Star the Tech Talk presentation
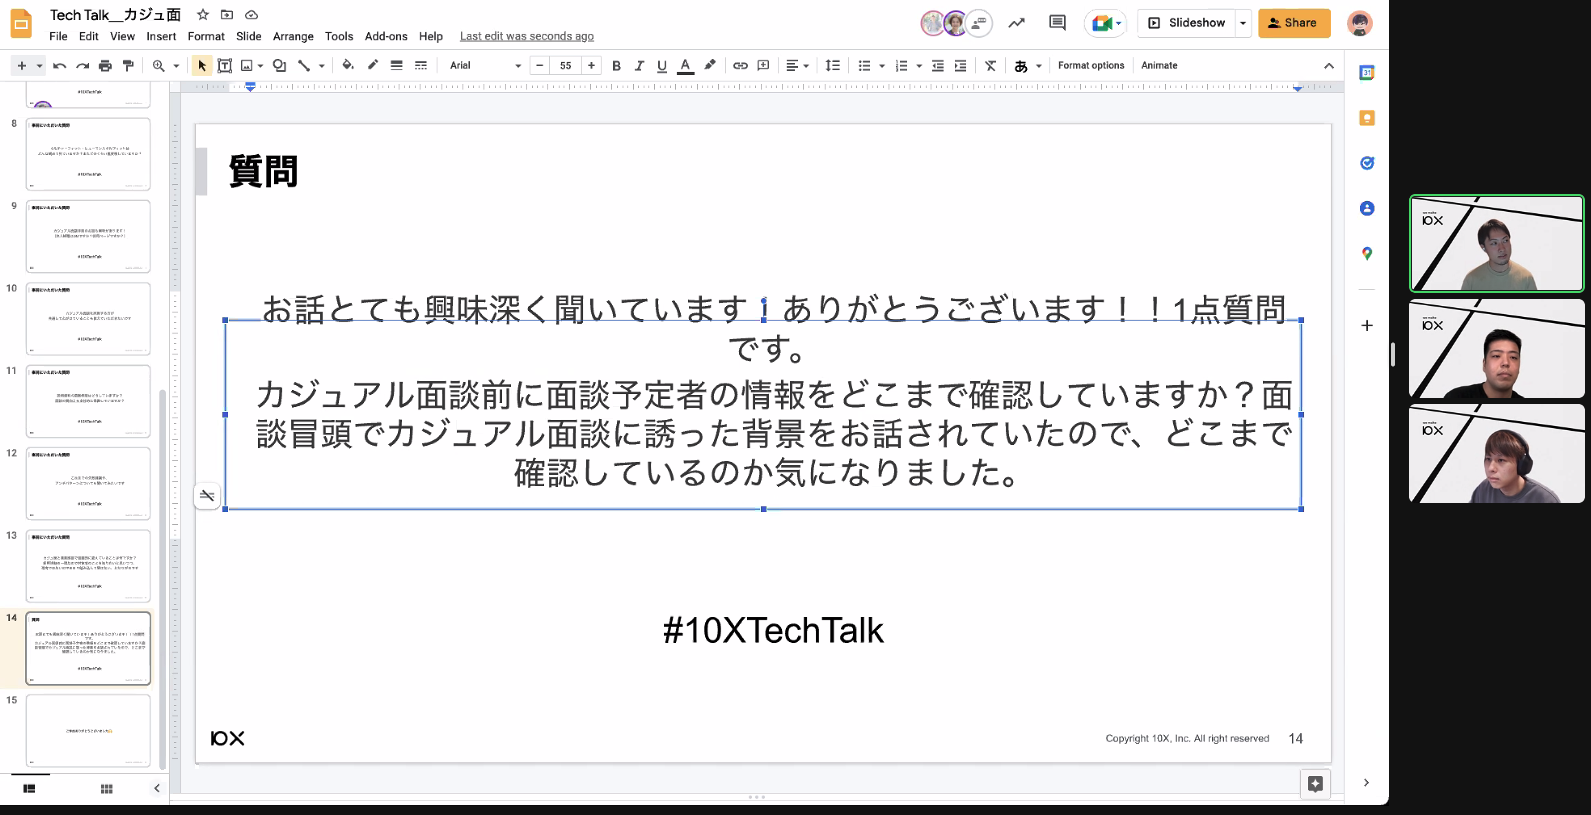This screenshot has width=1591, height=815. click(203, 15)
